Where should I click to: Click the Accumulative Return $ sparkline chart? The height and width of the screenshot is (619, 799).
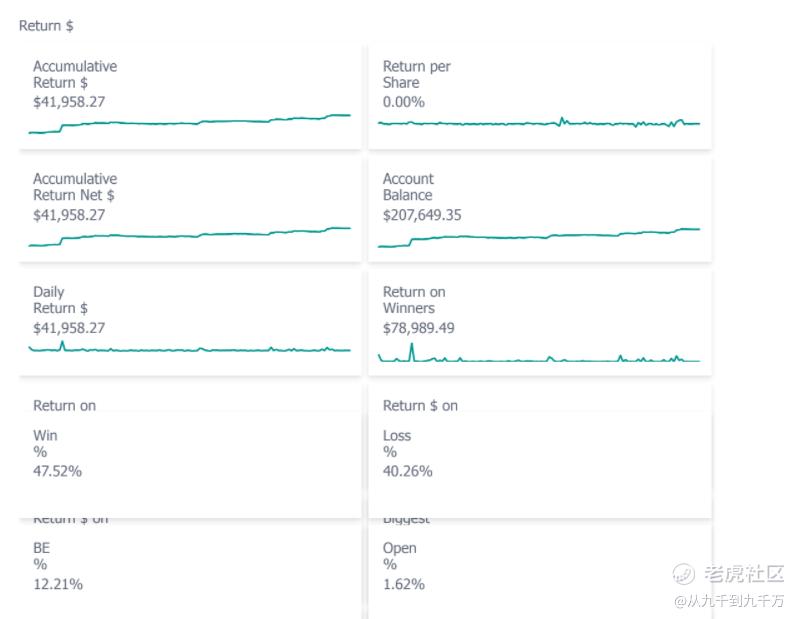190,123
